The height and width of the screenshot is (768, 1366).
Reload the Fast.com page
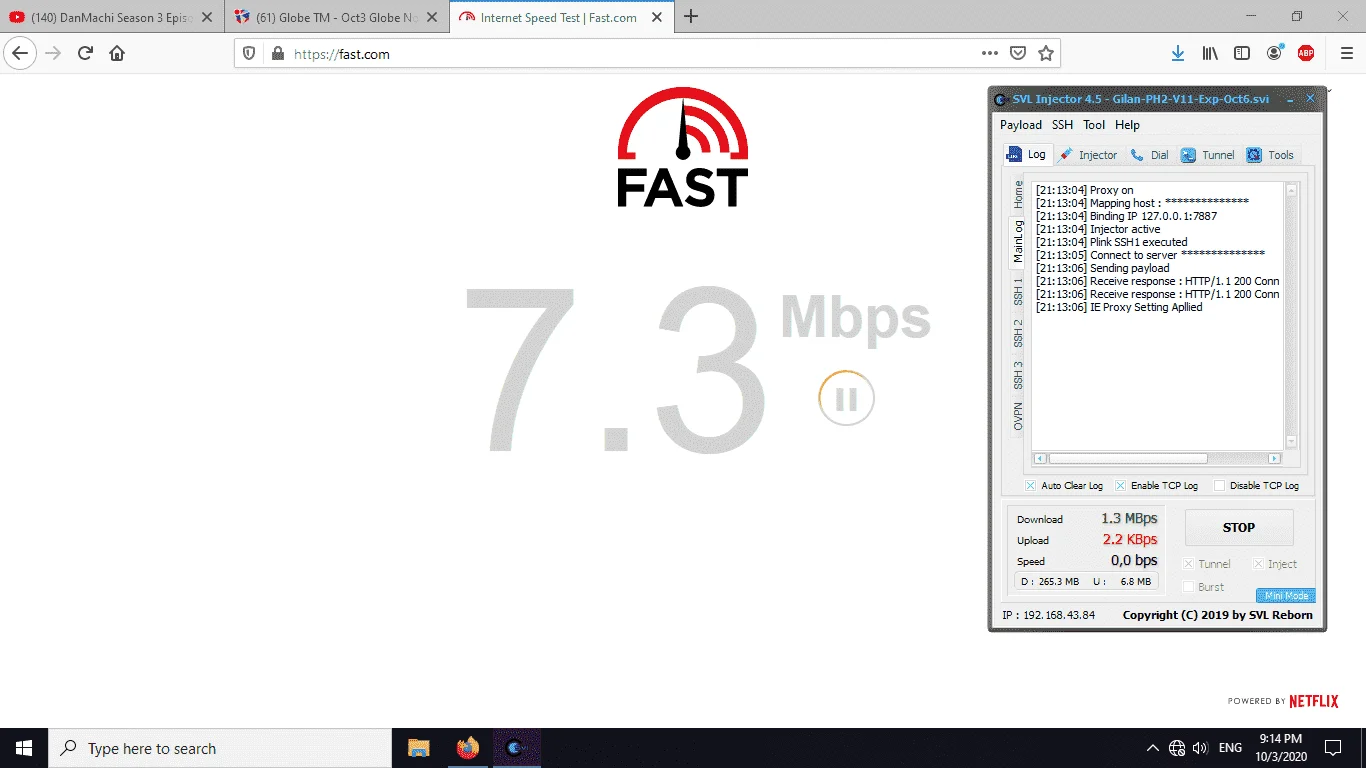pos(86,54)
